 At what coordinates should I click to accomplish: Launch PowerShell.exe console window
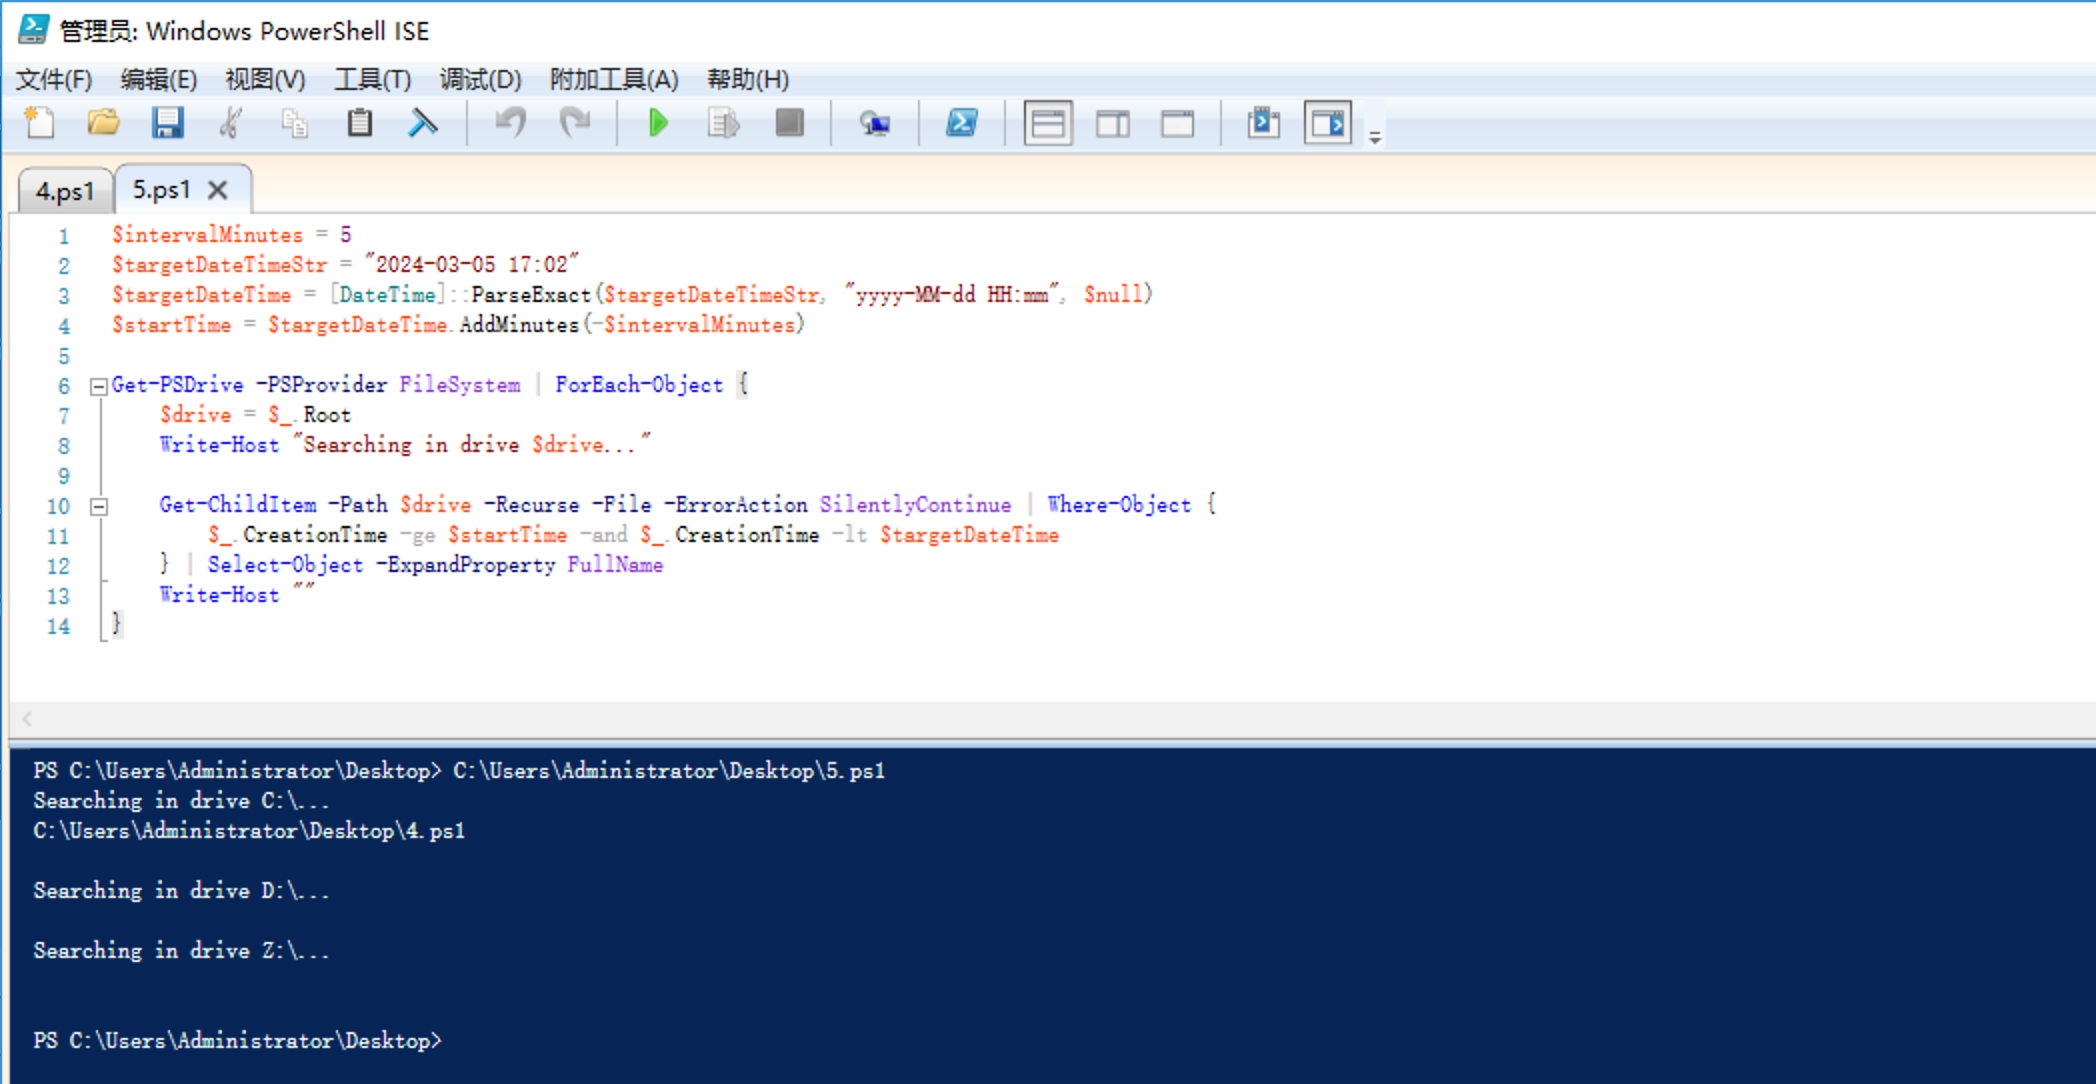pyautogui.click(x=961, y=123)
